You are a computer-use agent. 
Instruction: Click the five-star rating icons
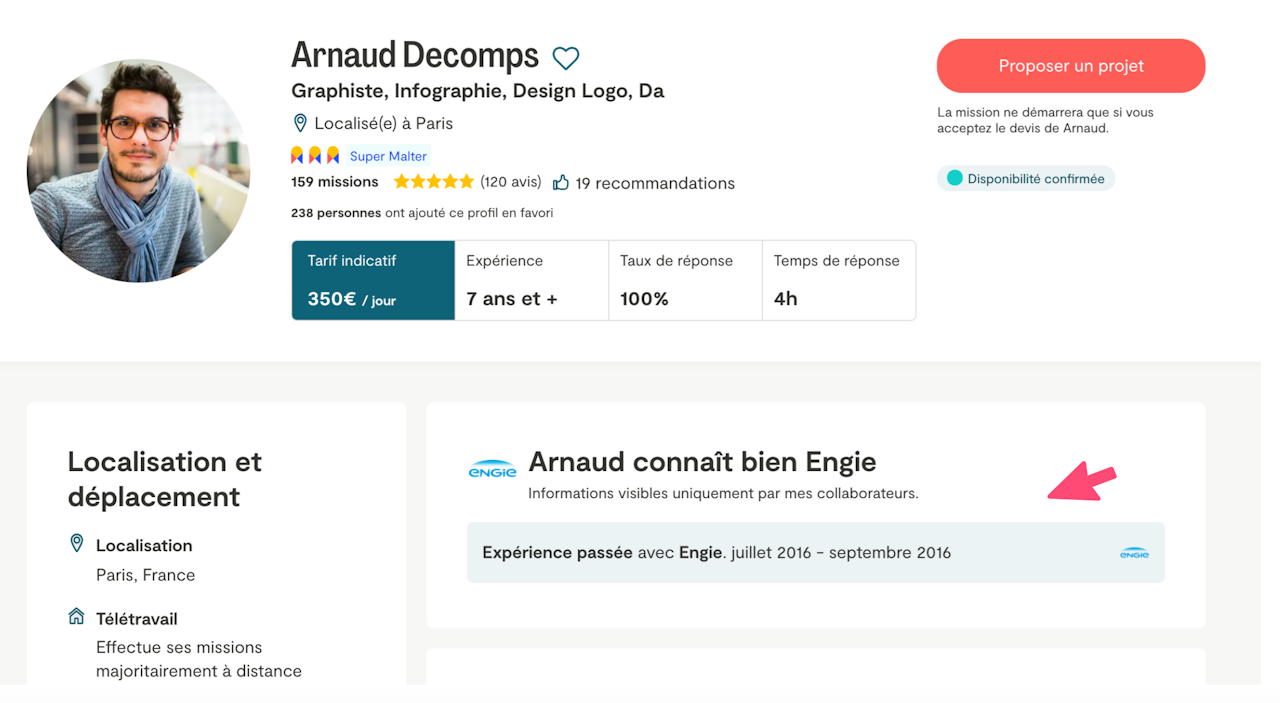433,182
